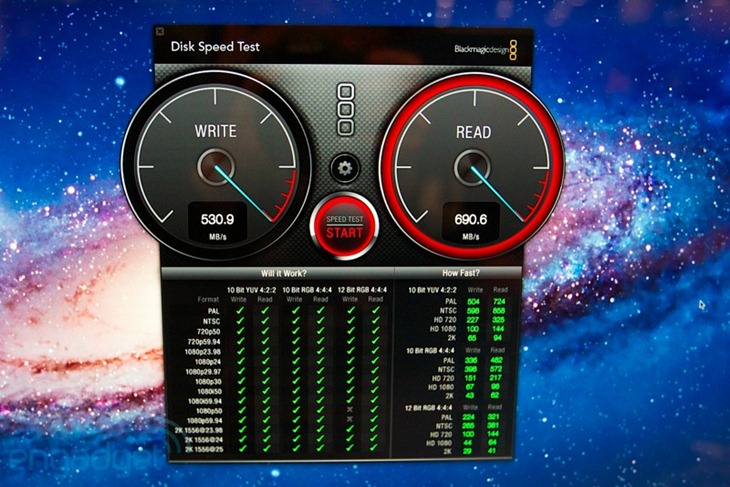Select the 325 read value for HD 720
The image size is (730, 487).
(499, 320)
